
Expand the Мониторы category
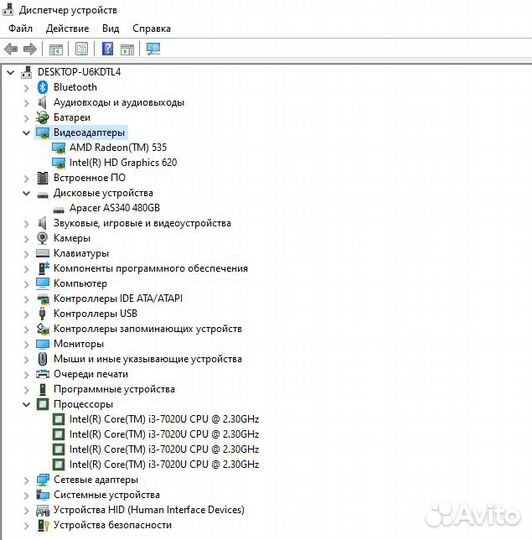pyautogui.click(x=27, y=344)
